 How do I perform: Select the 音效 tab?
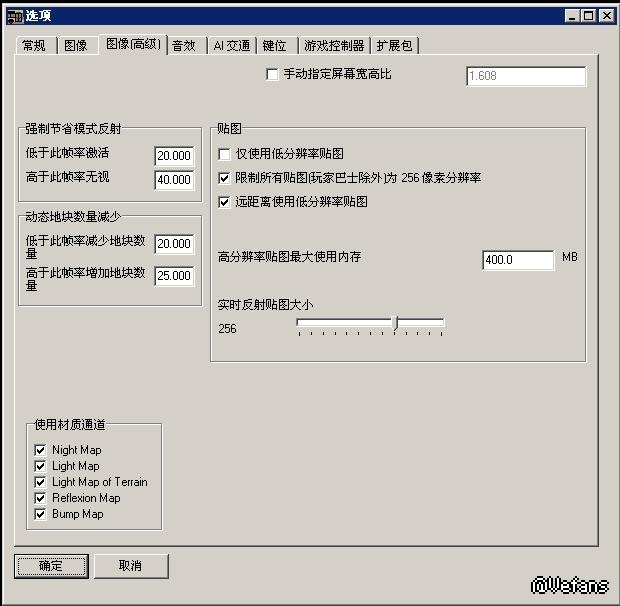point(186,45)
